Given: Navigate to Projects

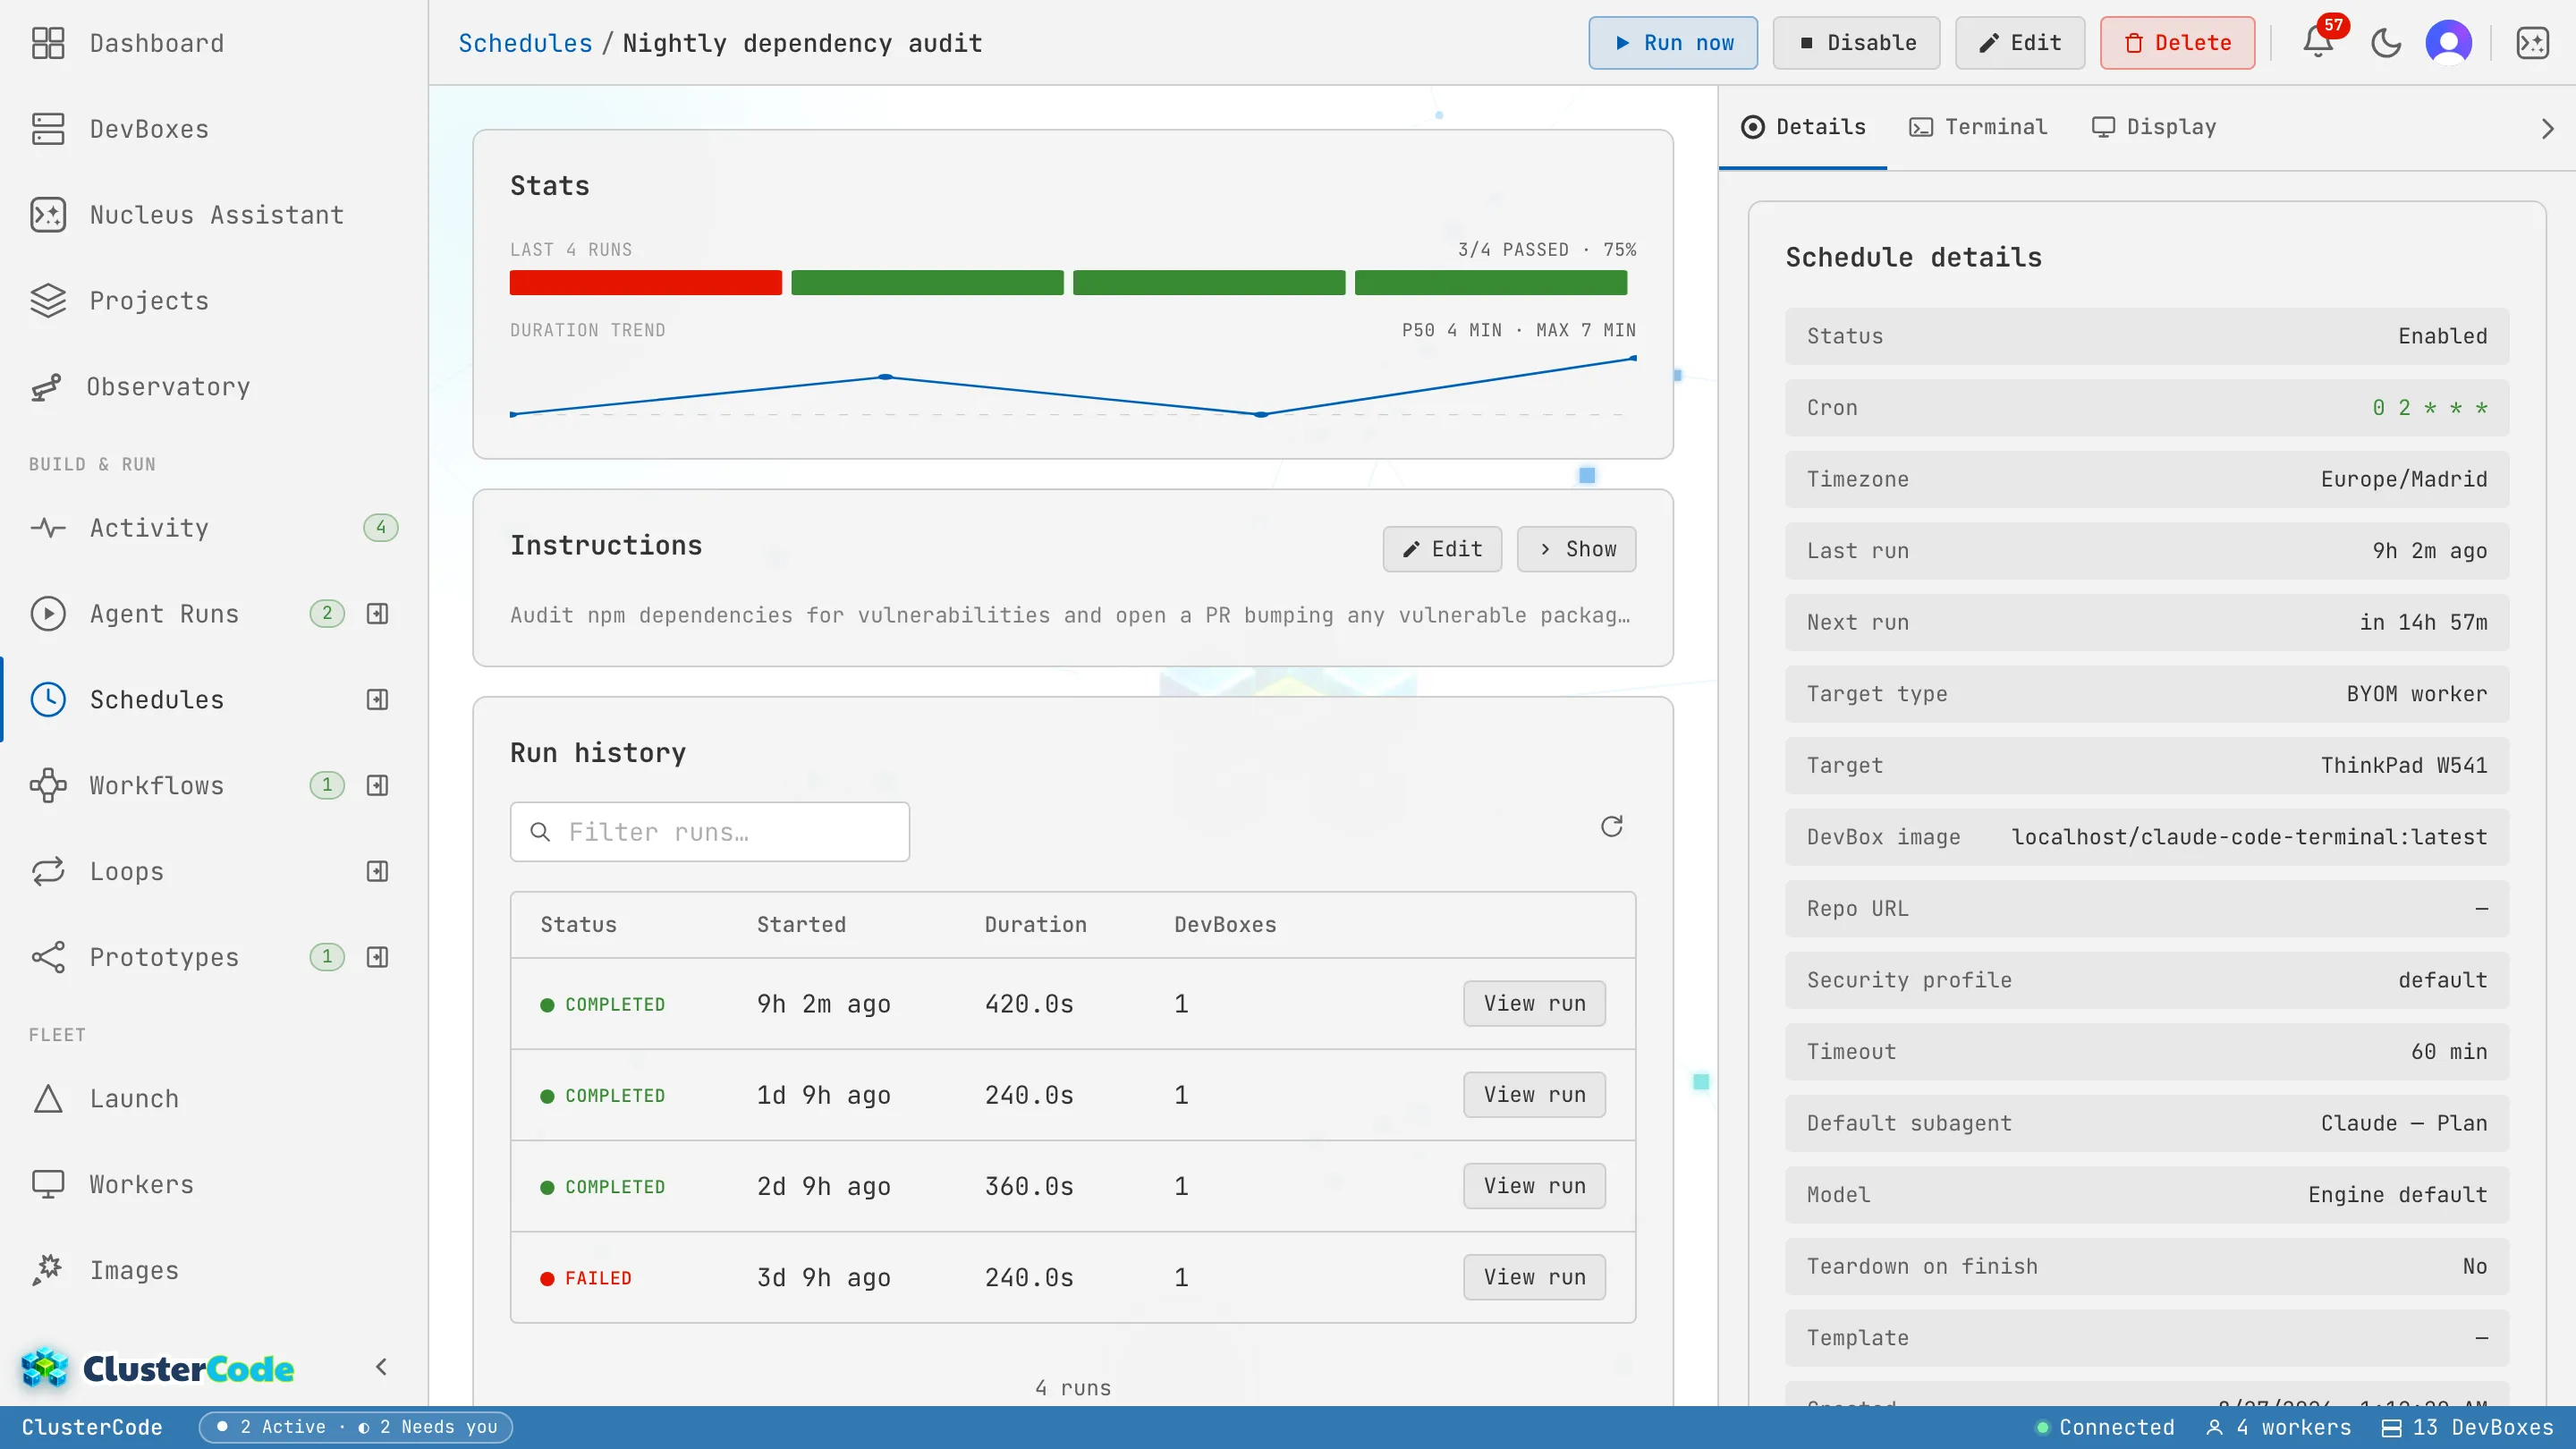Looking at the screenshot, I should tap(214, 301).
